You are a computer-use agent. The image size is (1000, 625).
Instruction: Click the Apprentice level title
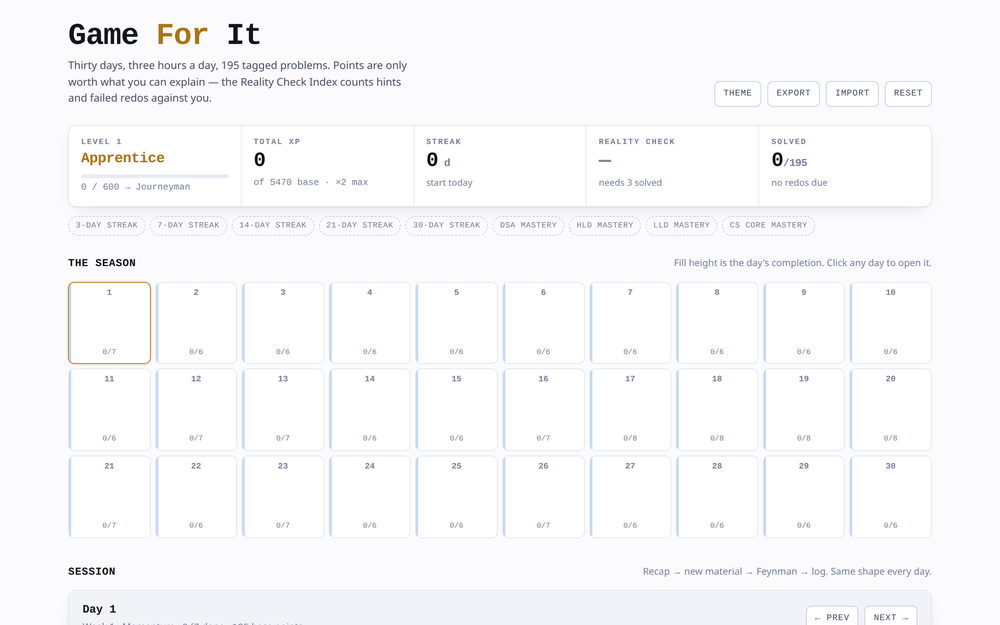[122, 158]
